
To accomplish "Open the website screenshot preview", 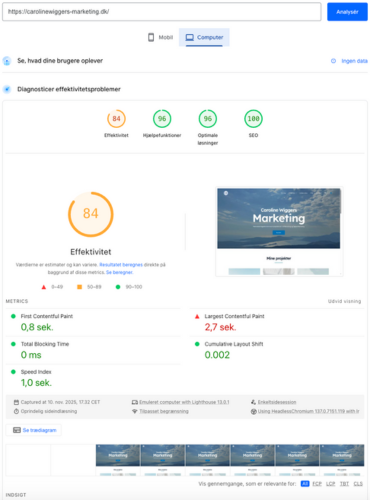I will (279, 232).
